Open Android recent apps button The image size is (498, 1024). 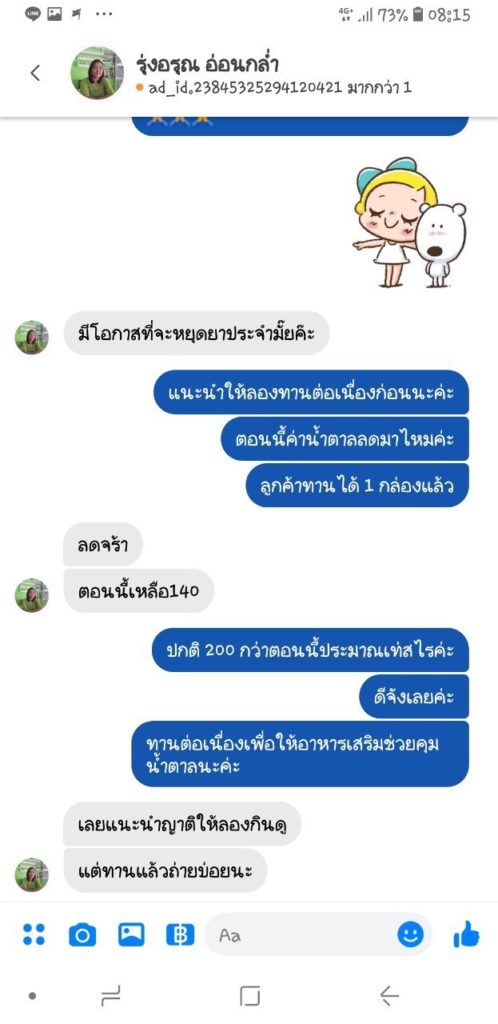tap(110, 996)
